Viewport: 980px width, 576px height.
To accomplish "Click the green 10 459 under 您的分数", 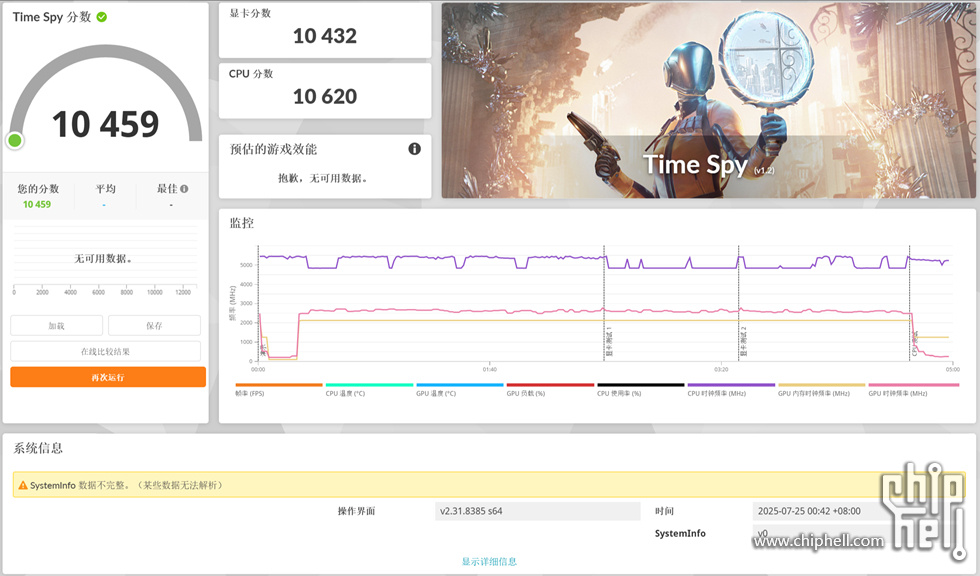I will point(37,204).
